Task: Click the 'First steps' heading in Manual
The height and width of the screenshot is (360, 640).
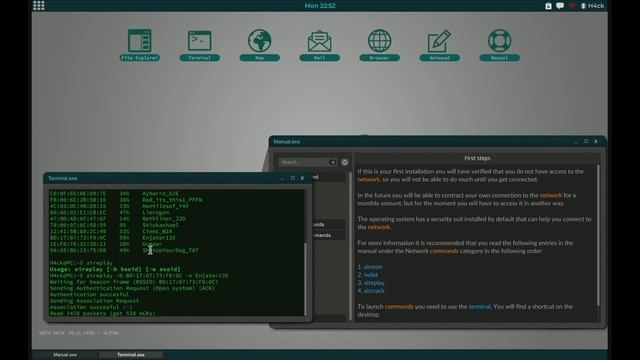Action: pos(477,158)
